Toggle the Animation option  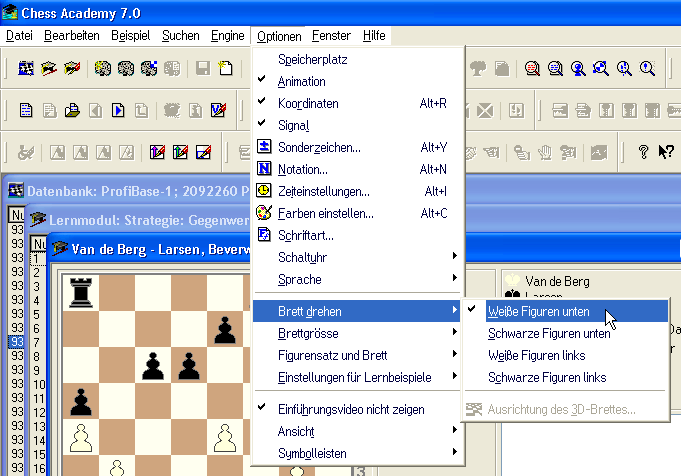coord(358,81)
